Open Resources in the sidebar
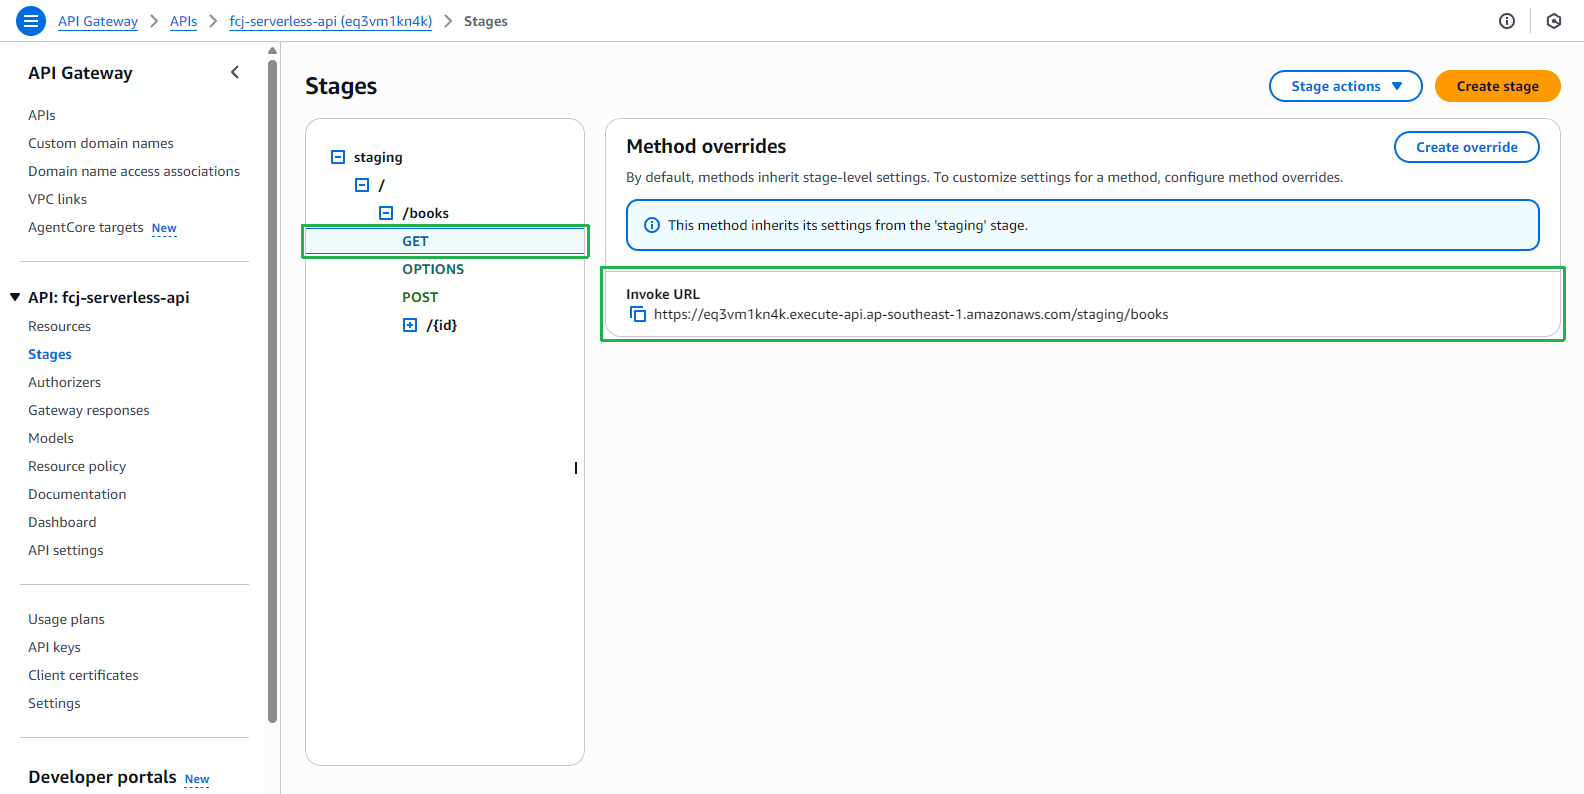Screen dimensions: 1584x794 pos(60,326)
